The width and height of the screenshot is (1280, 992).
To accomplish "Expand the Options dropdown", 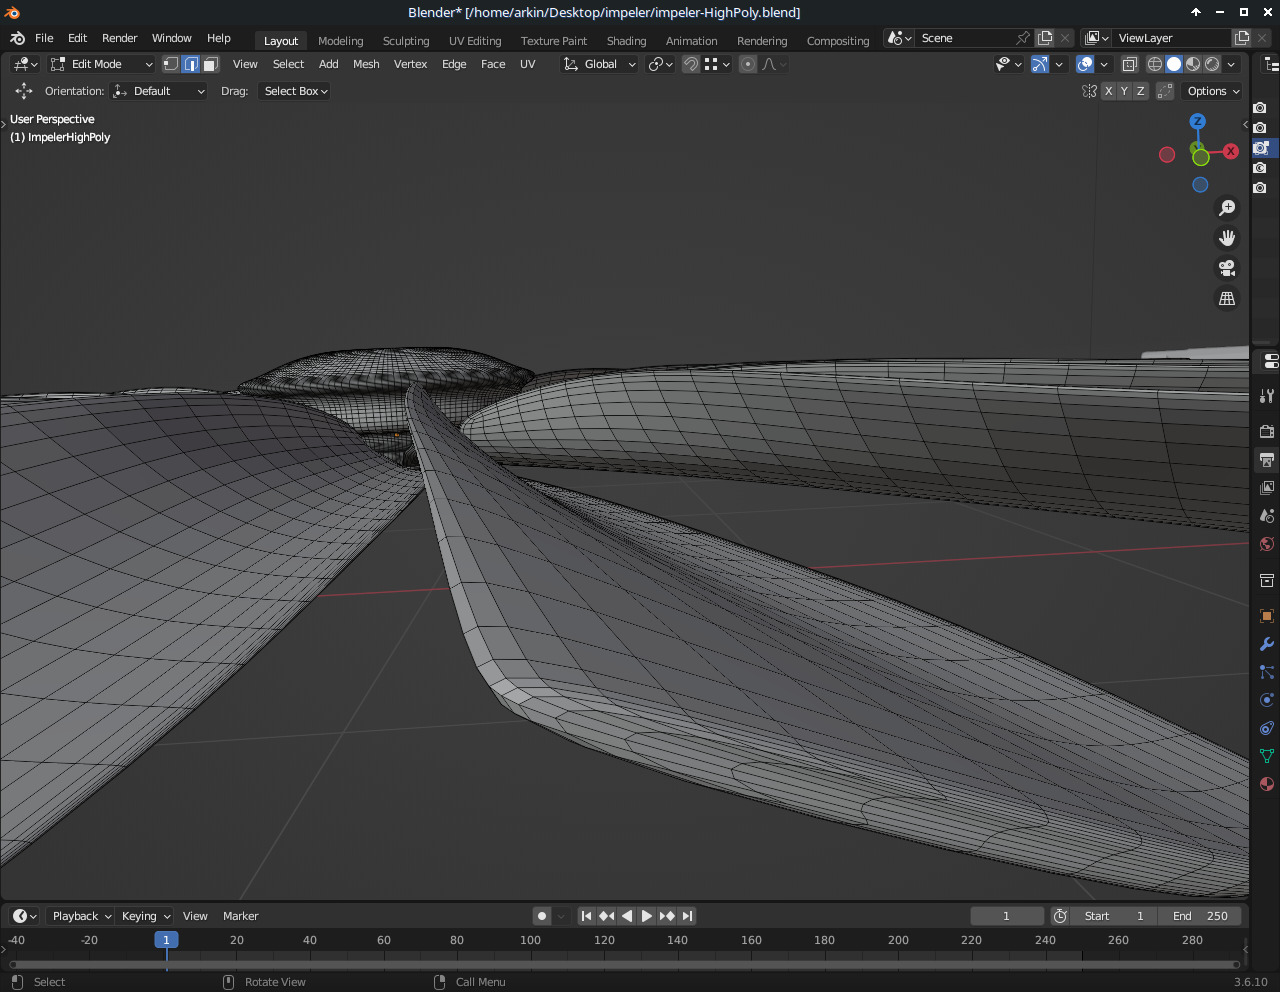I will click(x=1213, y=91).
